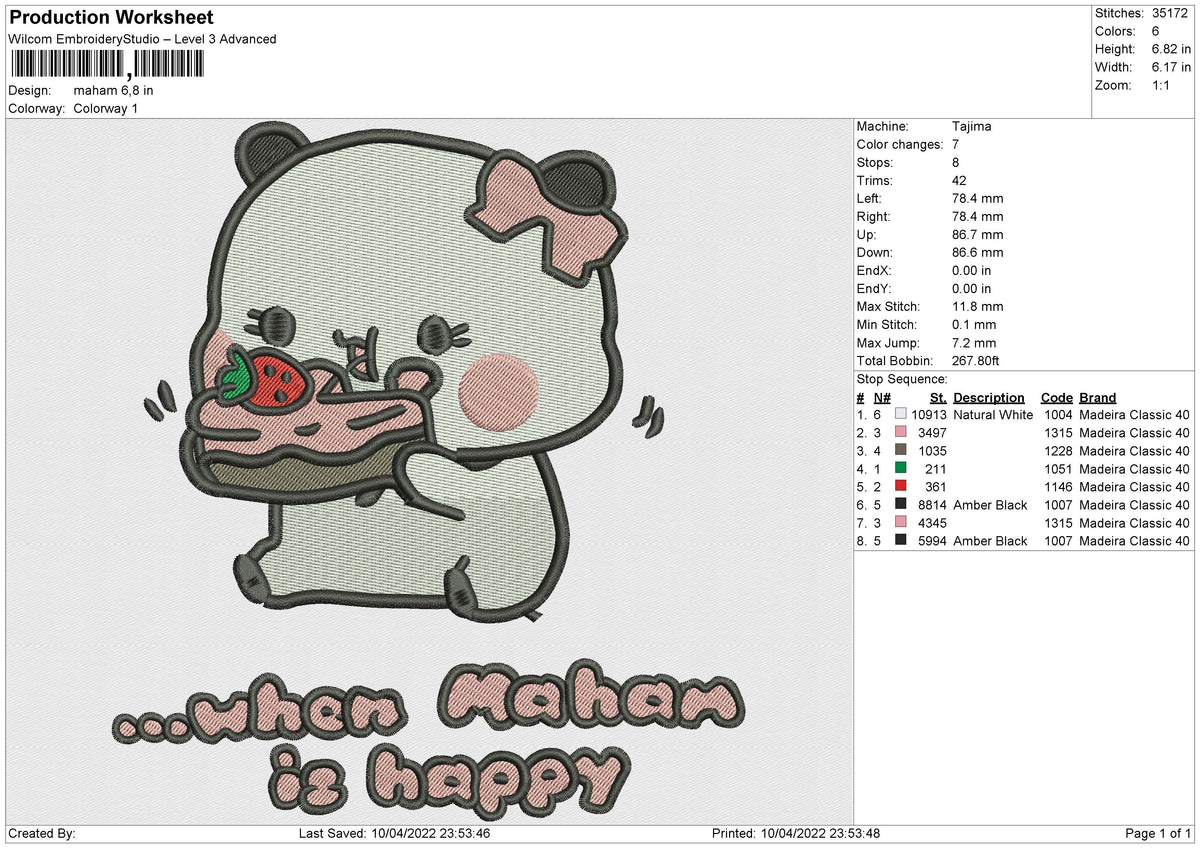Screen dimensions: 1200x848
Task: Select the black swatch in stop 8
Action: pyautogui.click(x=901, y=540)
